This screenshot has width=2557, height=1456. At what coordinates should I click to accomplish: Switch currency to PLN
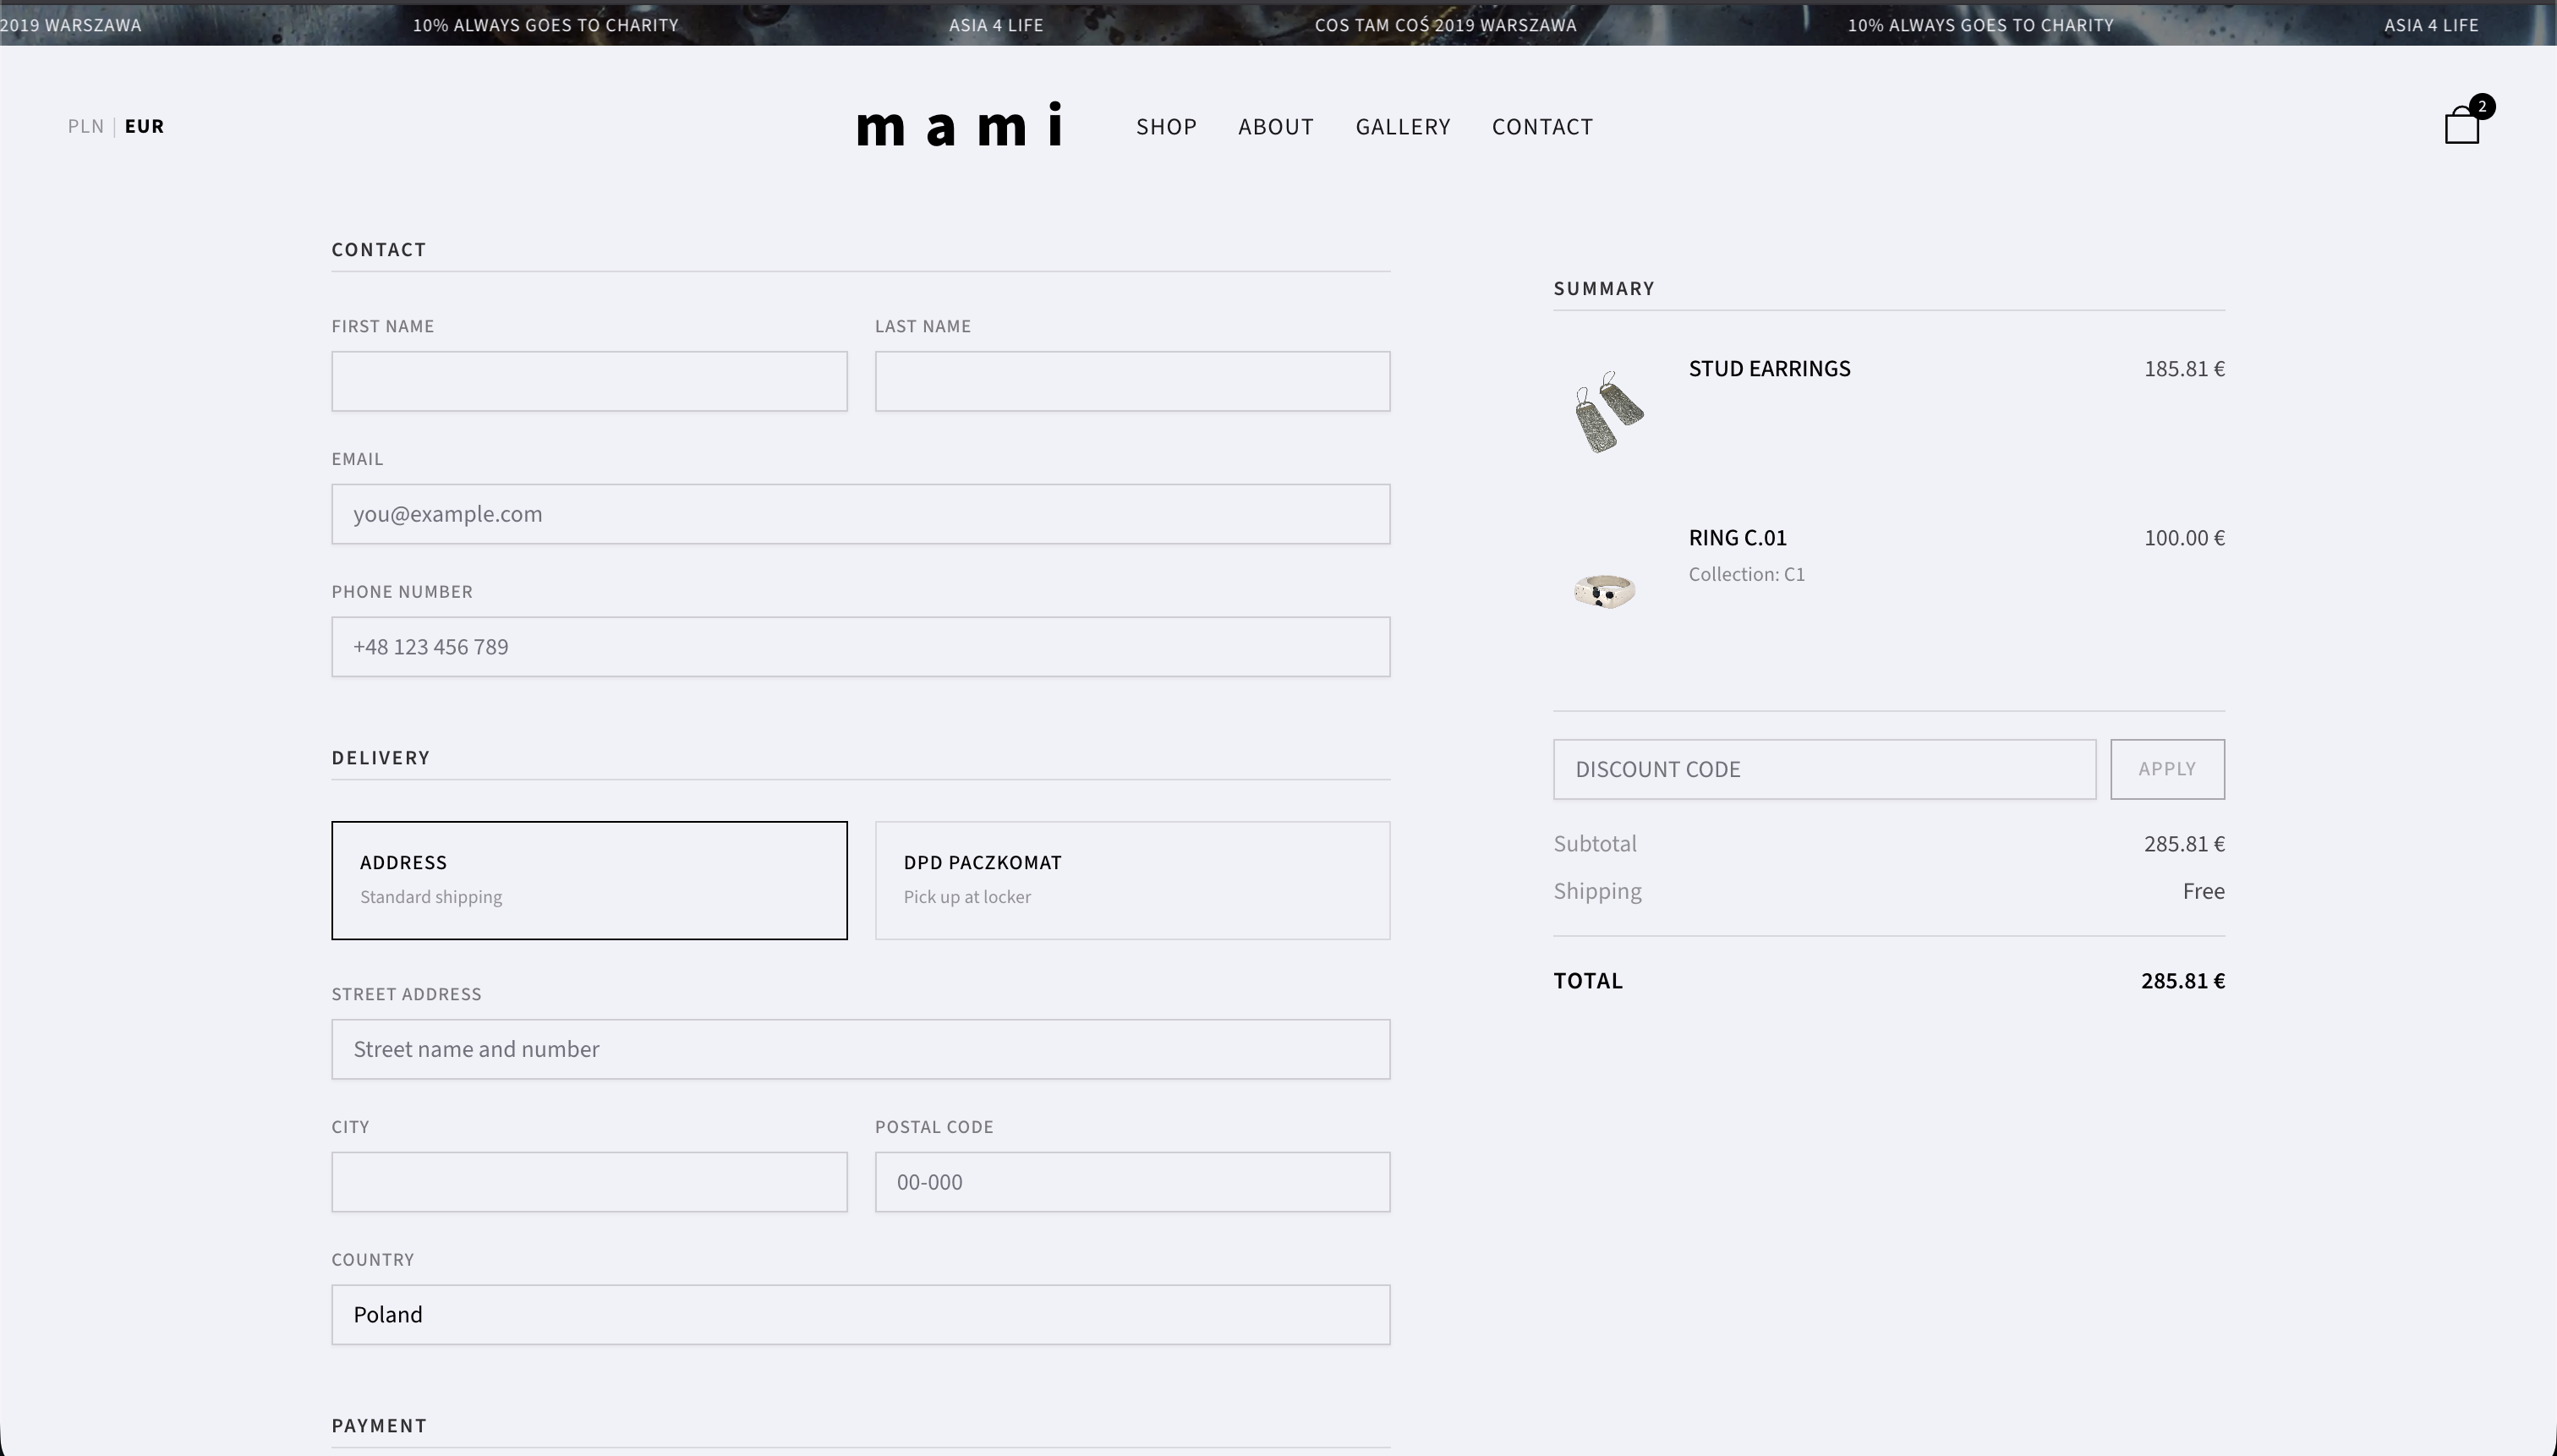85,126
